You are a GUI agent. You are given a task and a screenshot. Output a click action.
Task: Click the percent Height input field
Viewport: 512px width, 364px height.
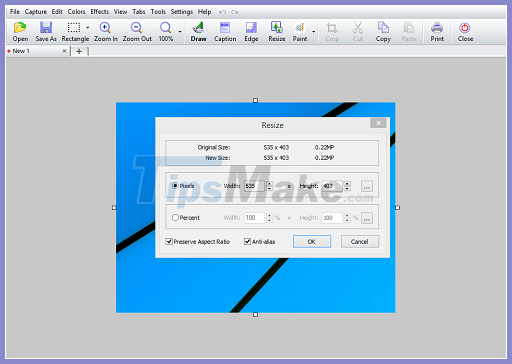[332, 218]
